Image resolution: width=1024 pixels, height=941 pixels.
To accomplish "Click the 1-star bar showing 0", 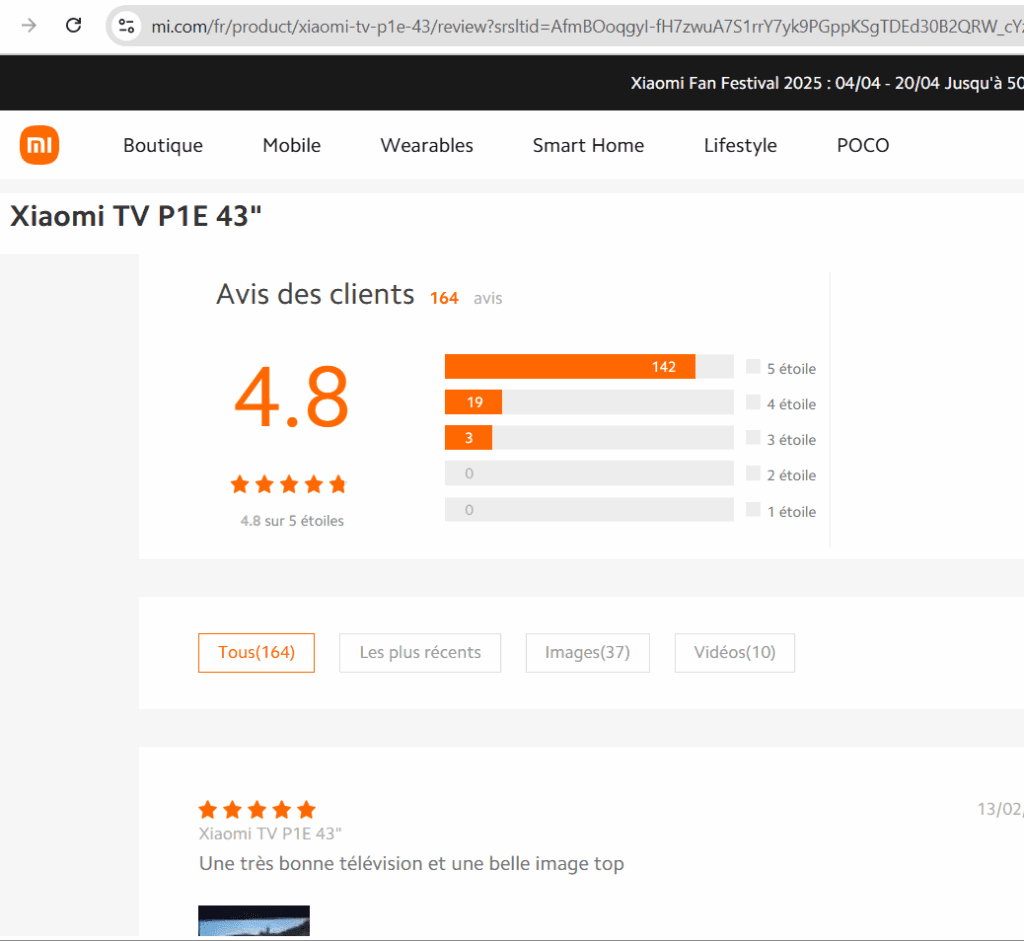I will (589, 509).
